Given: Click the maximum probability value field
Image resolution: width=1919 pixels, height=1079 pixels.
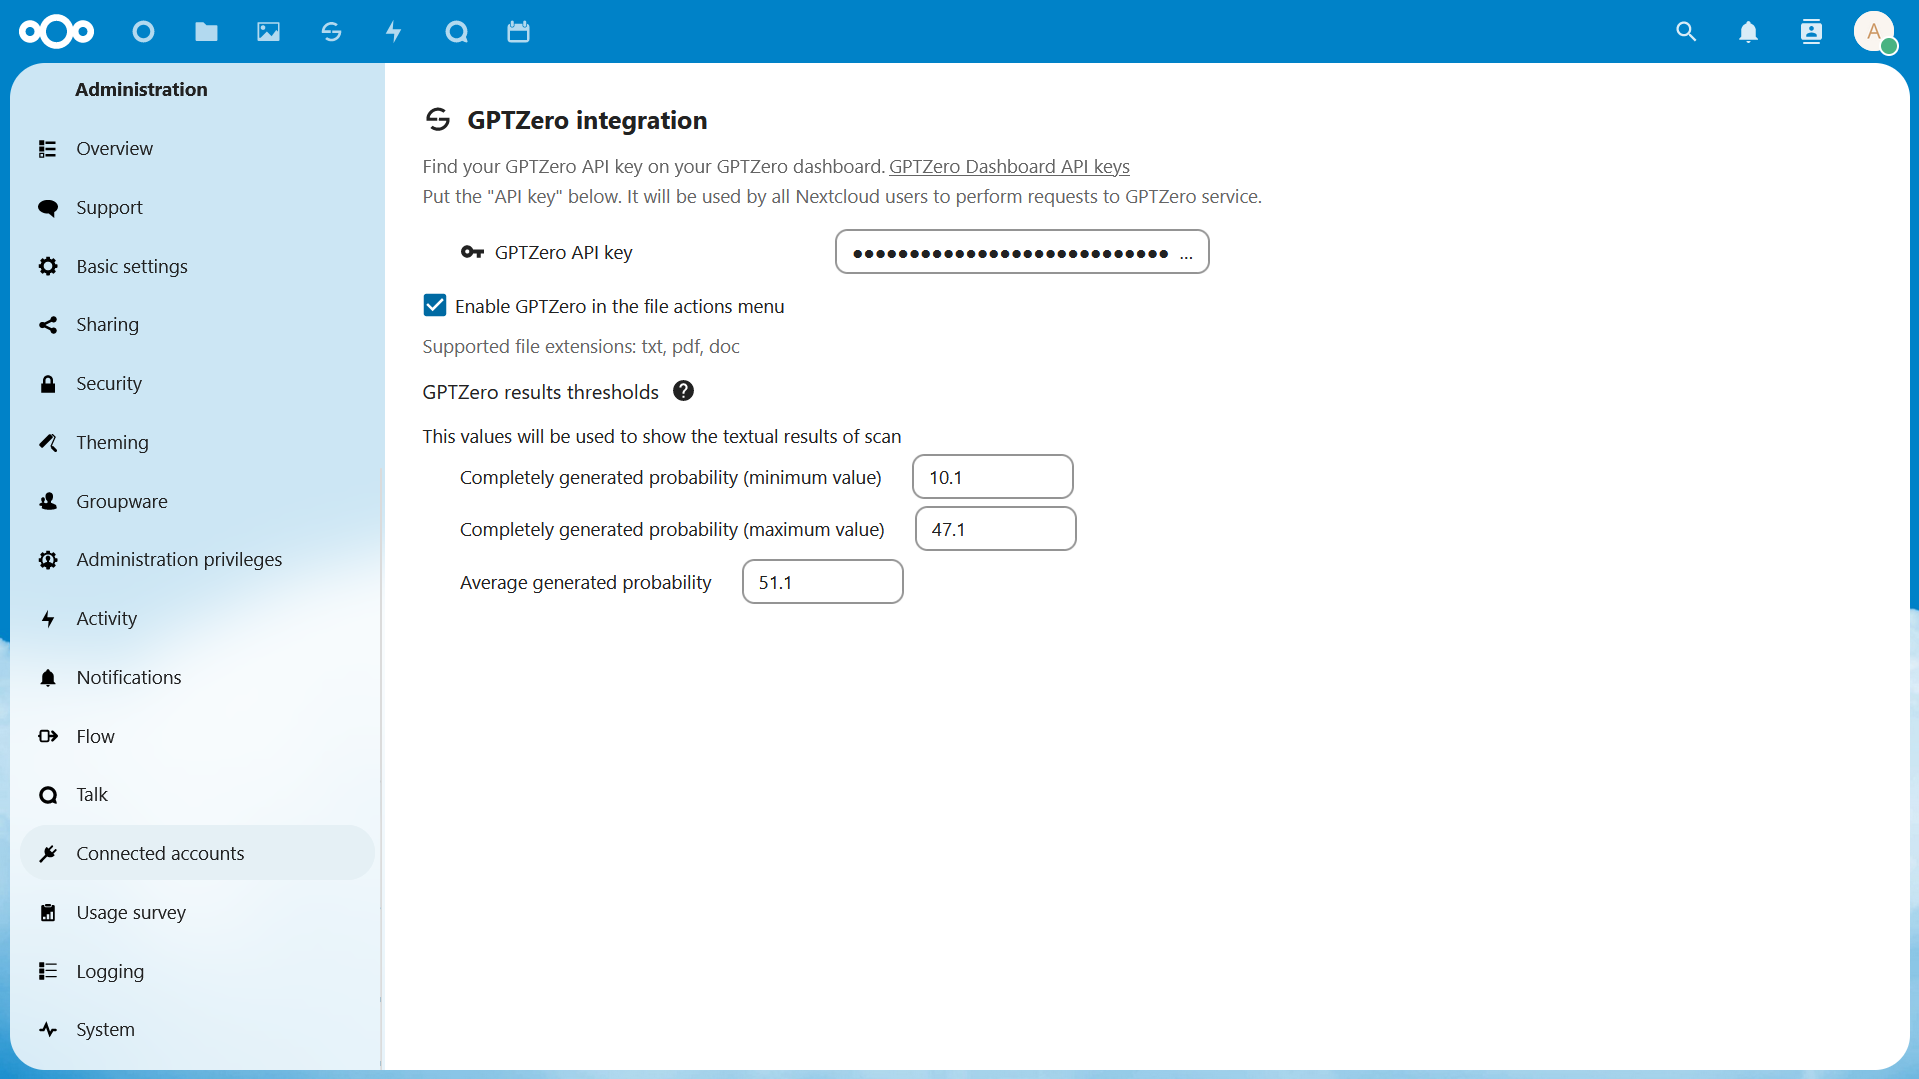Looking at the screenshot, I should [x=996, y=529].
